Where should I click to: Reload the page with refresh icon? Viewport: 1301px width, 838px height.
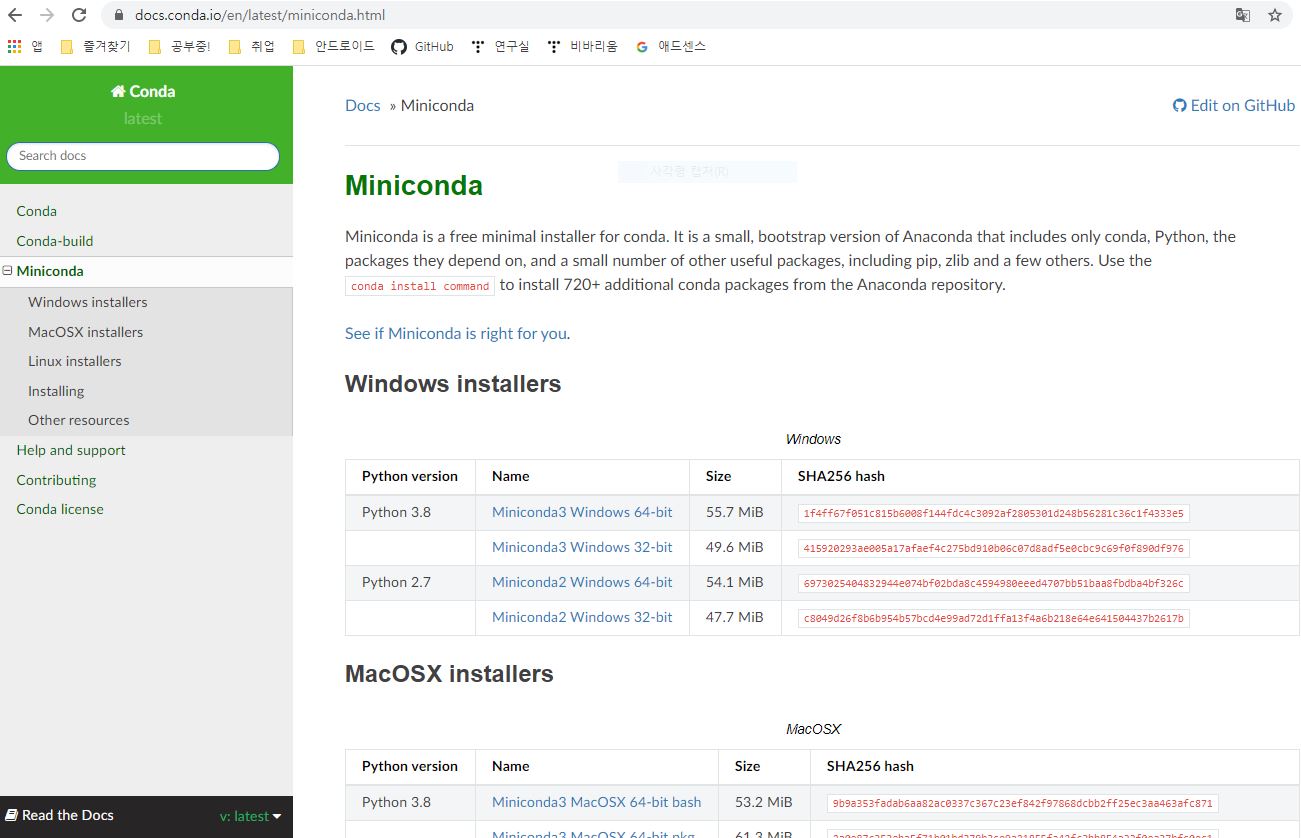[79, 15]
